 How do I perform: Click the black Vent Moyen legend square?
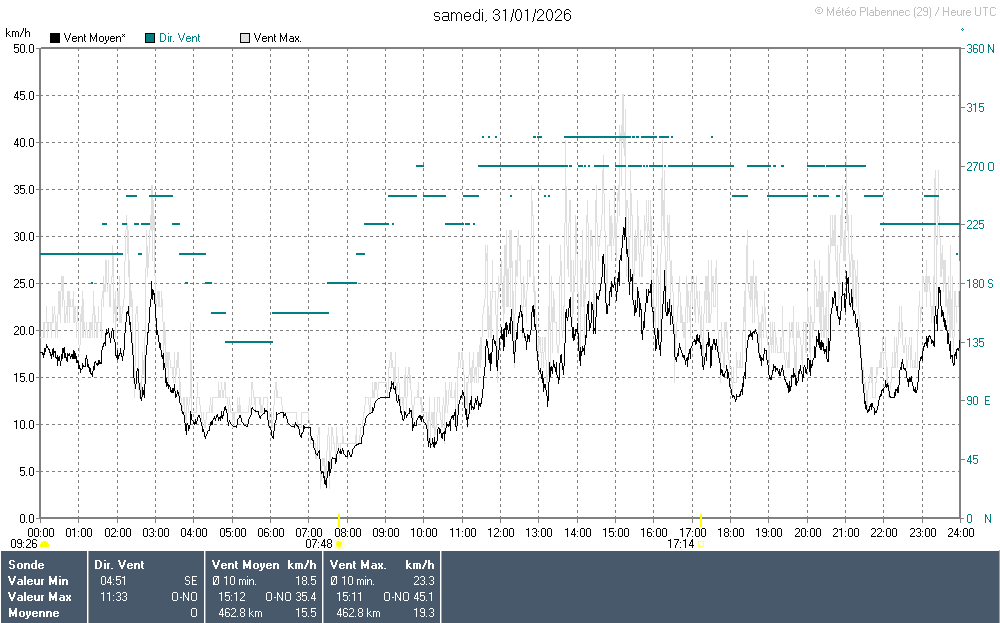(x=55, y=38)
